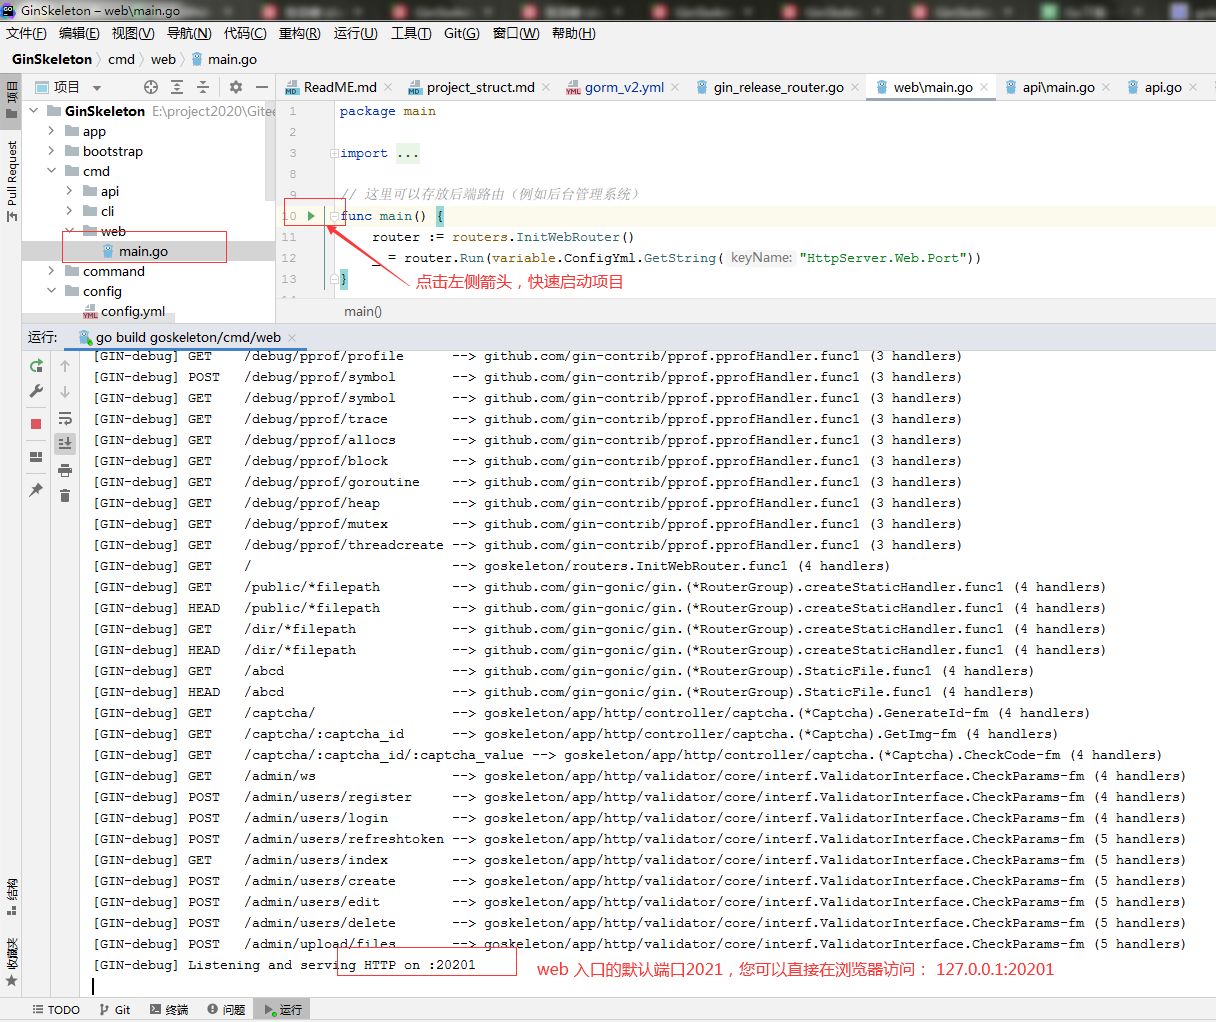
Task: Jump down the stack trace
Action: pos(65,391)
